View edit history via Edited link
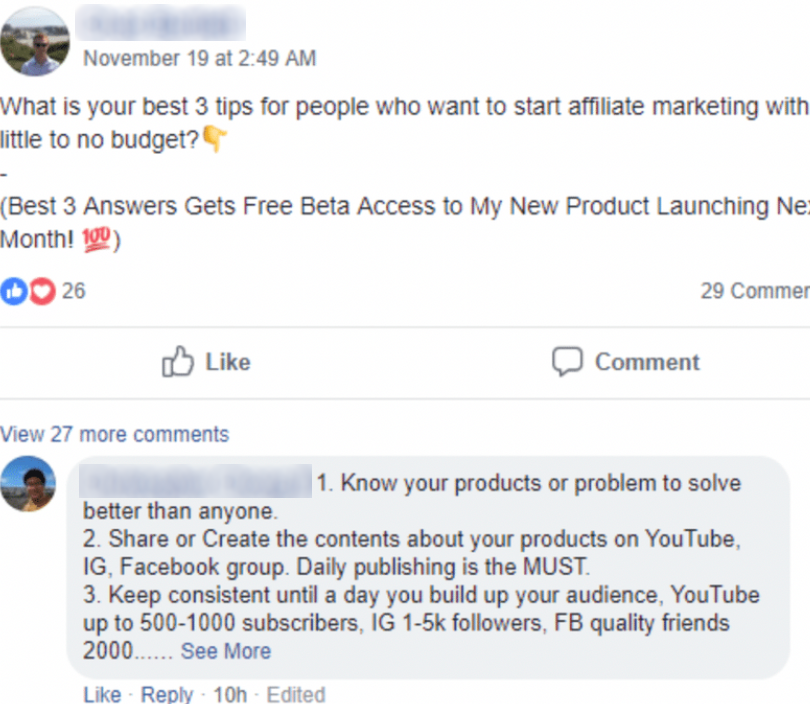 pos(296,694)
